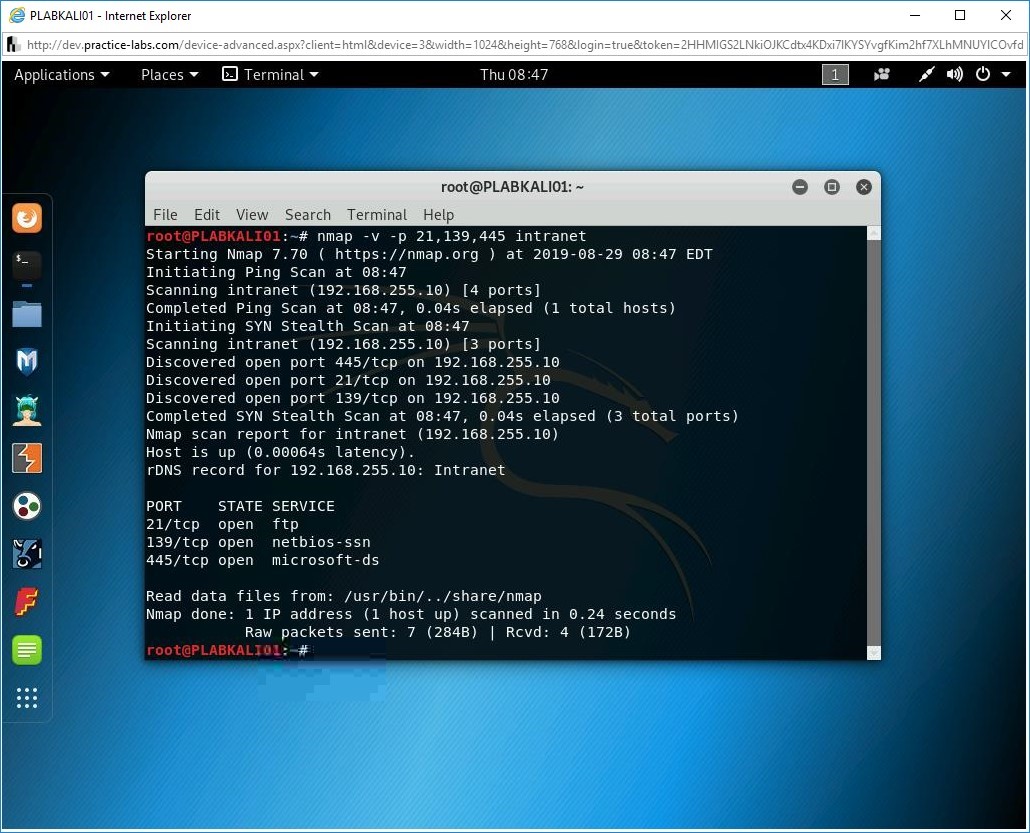Expand the Terminal app menu in top bar
The height and width of the screenshot is (833, 1030).
click(x=270, y=75)
